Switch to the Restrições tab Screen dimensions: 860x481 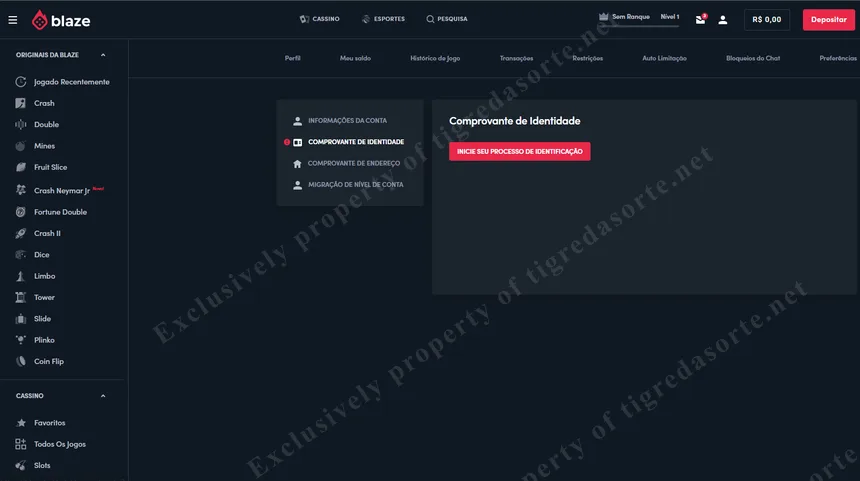click(587, 58)
